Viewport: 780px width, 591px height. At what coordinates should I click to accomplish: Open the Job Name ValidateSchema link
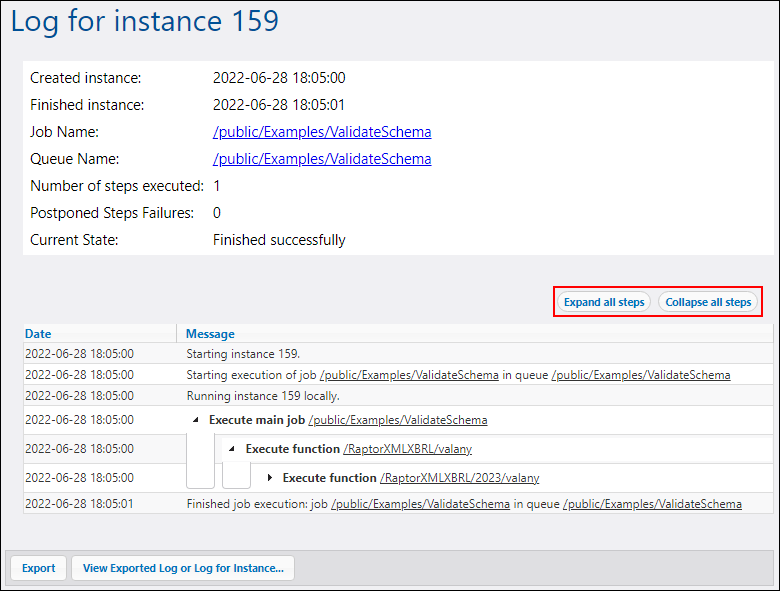(322, 132)
